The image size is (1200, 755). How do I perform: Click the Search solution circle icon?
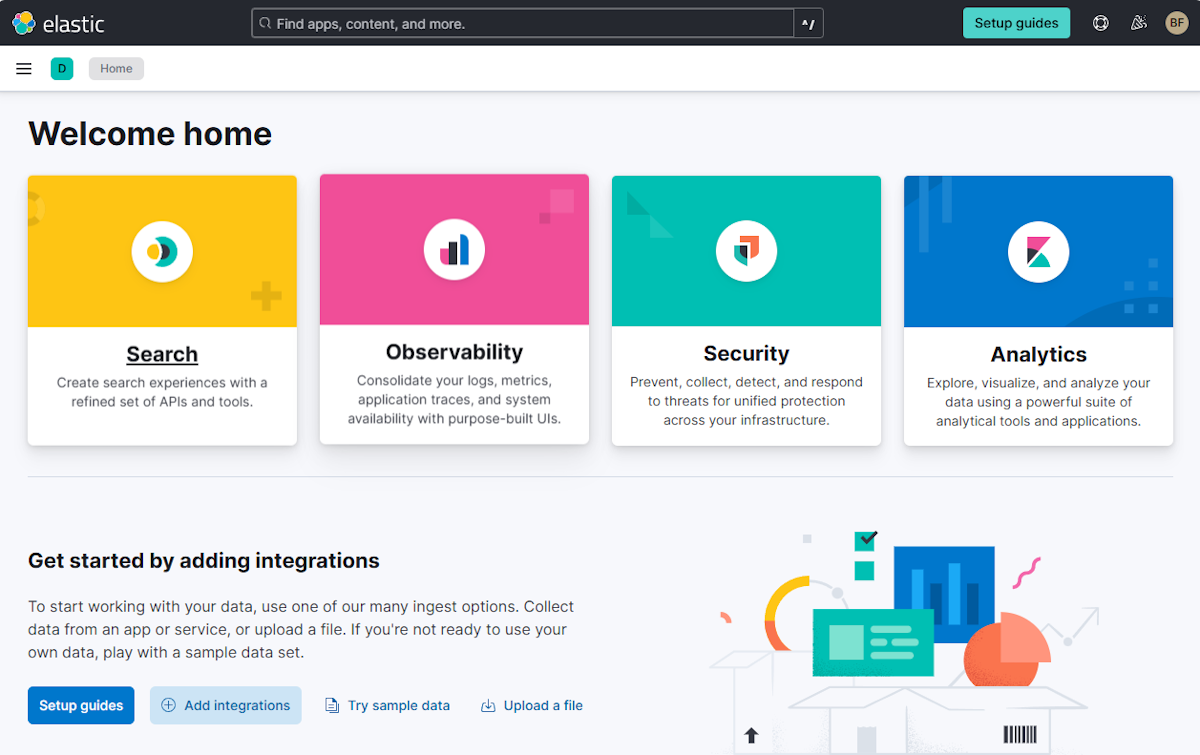162,251
